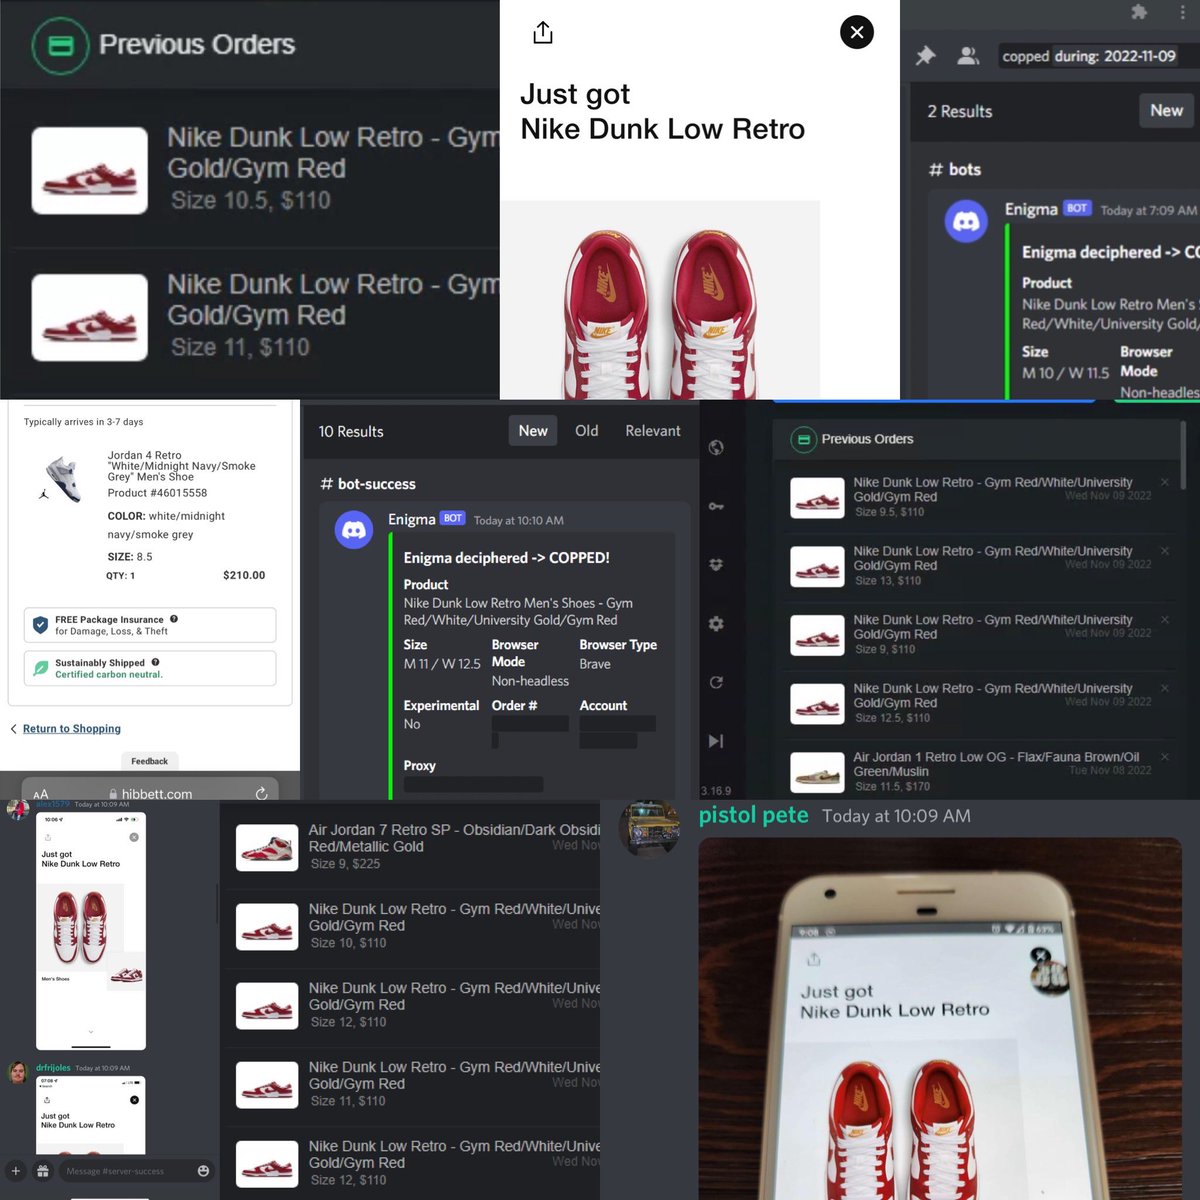Click the plus icon next to the message box
This screenshot has width=1200, height=1200.
pyautogui.click(x=16, y=1170)
